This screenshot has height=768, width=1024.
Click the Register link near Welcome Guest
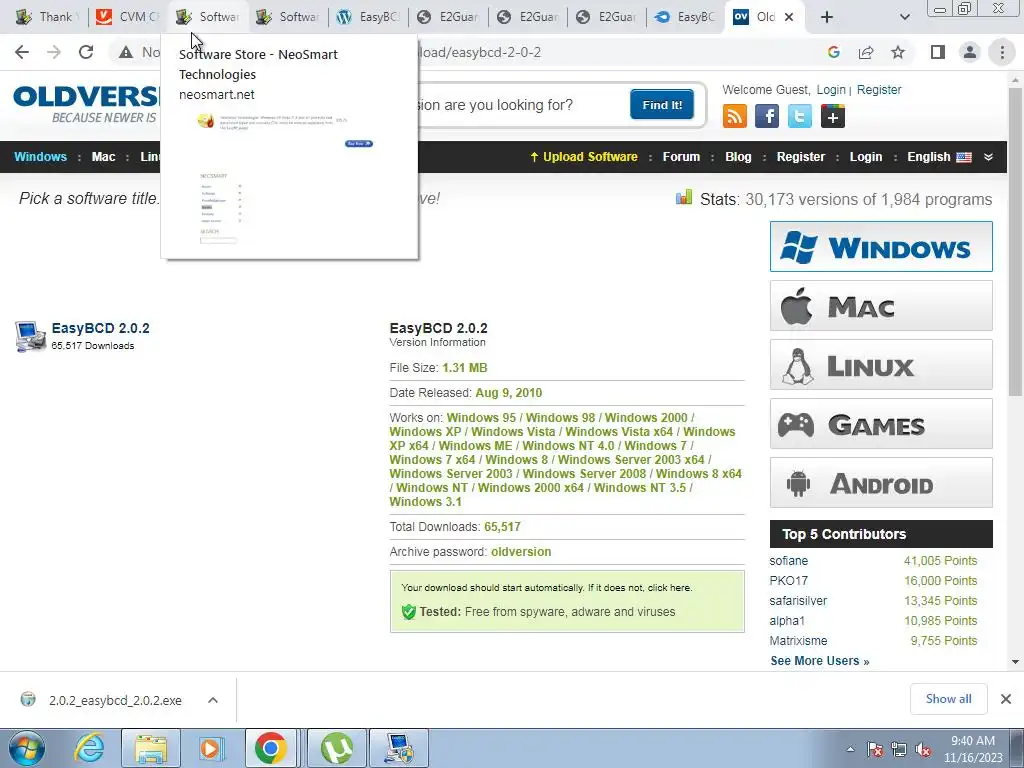[879, 89]
